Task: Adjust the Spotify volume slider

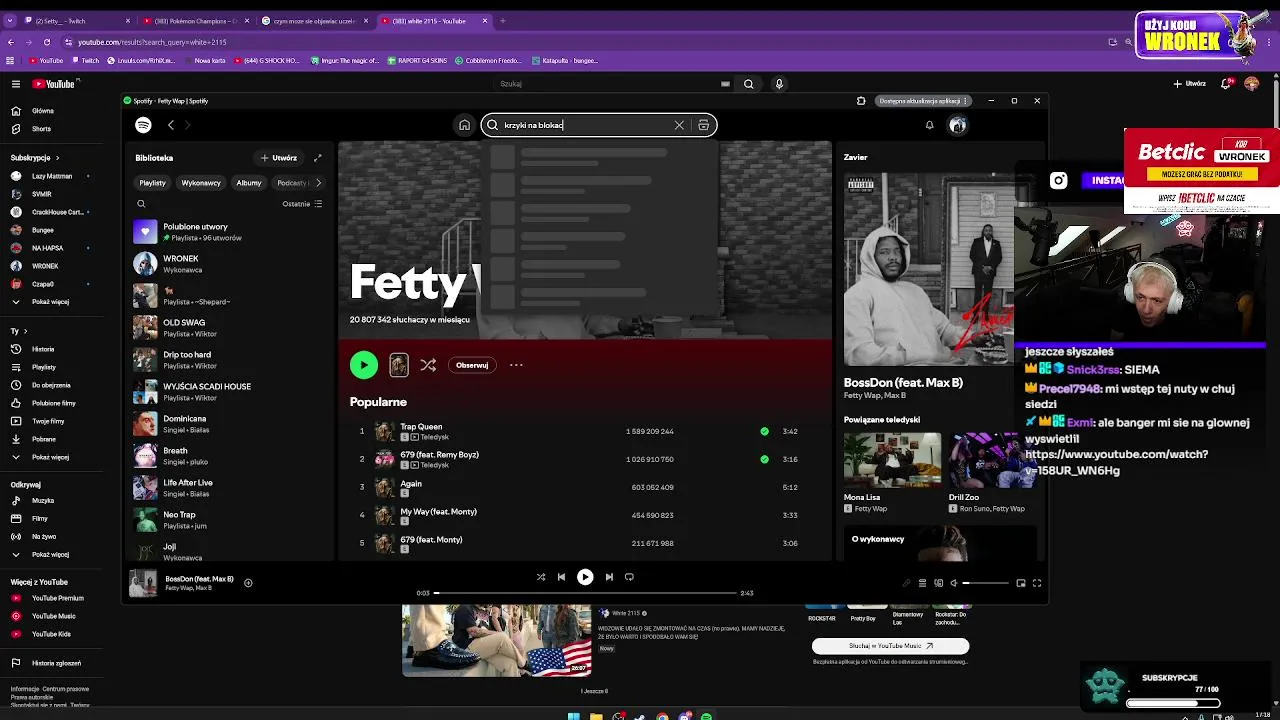Action: (x=985, y=583)
